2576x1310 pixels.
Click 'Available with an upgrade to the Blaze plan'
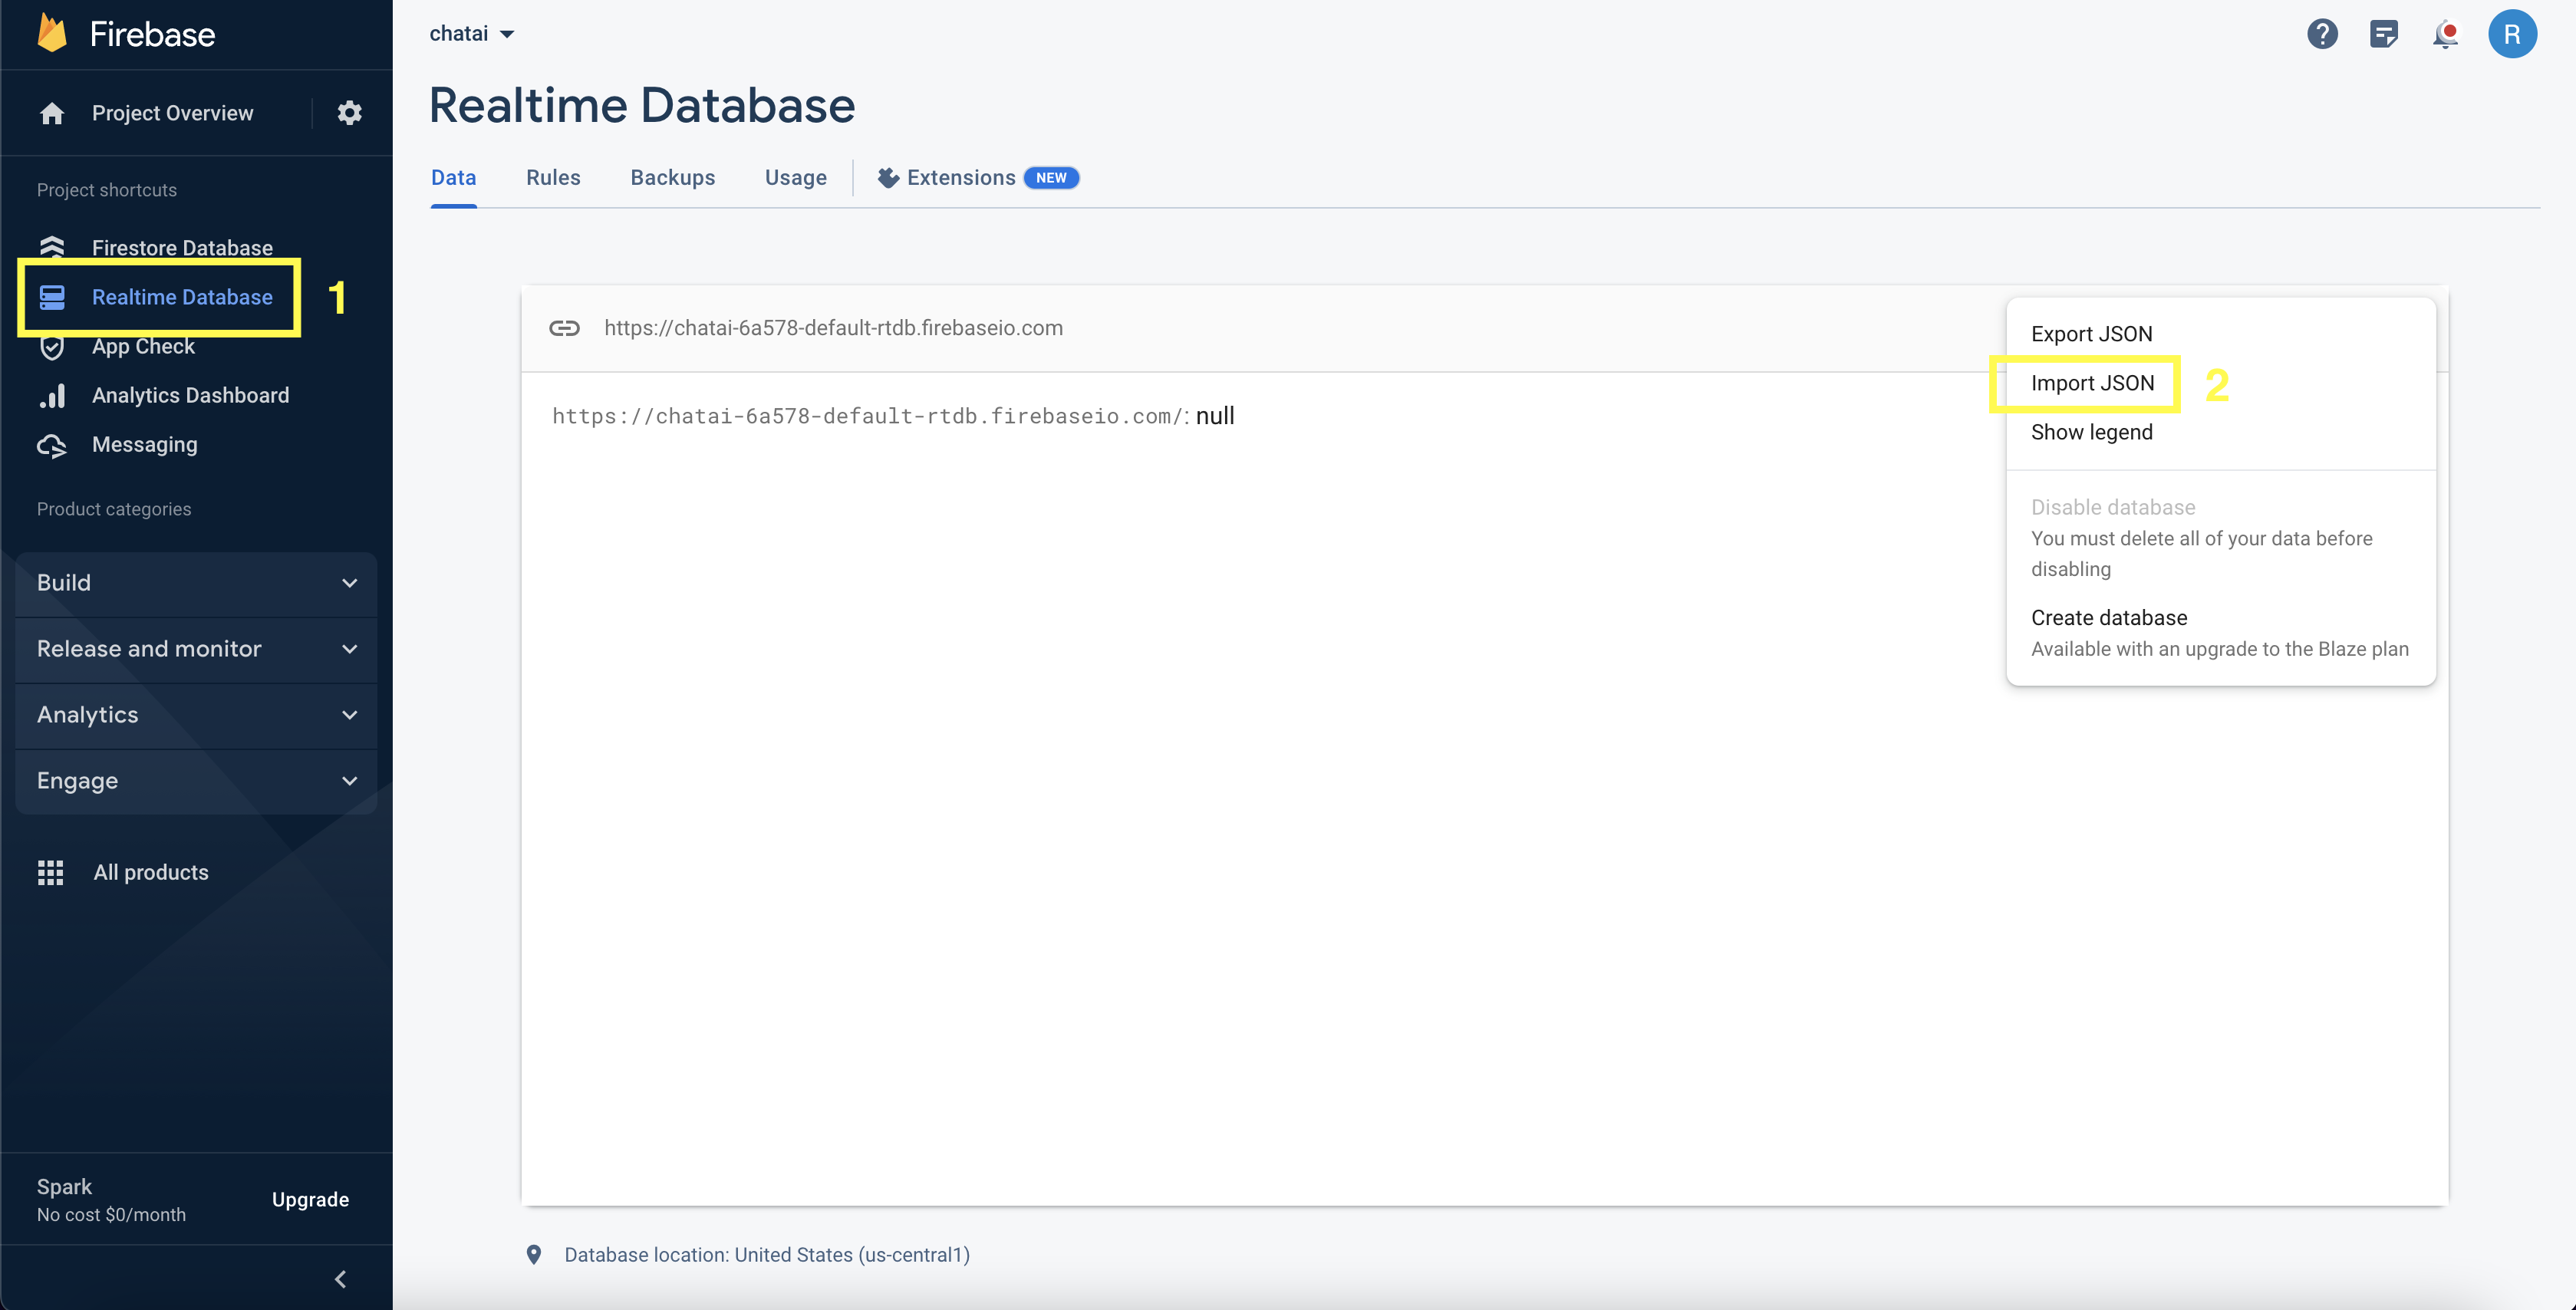coord(2220,649)
